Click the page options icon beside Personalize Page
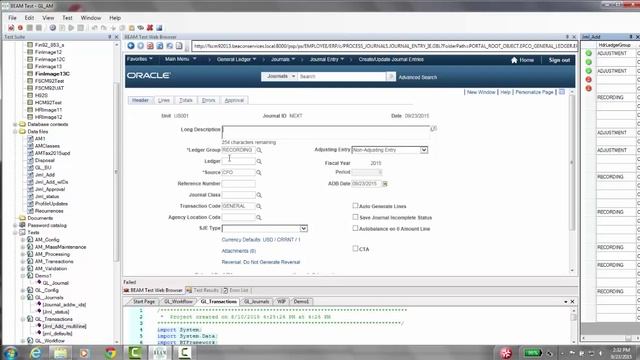The height and width of the screenshot is (360, 640). coord(562,92)
